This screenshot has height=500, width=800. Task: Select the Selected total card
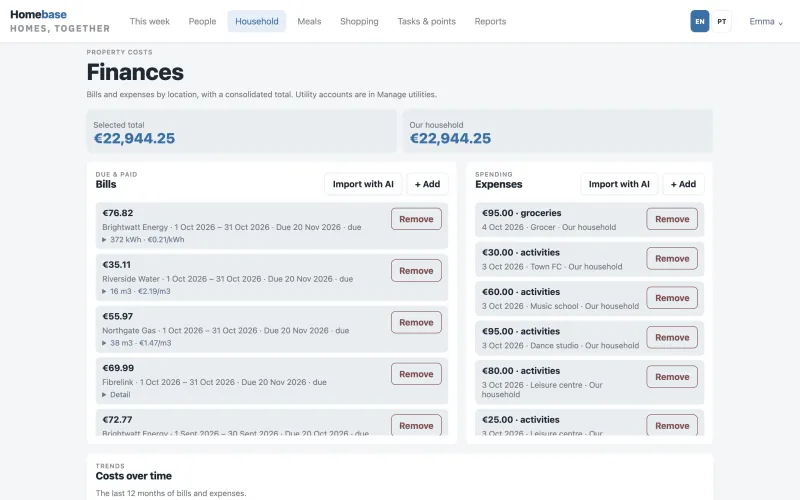(x=241, y=131)
